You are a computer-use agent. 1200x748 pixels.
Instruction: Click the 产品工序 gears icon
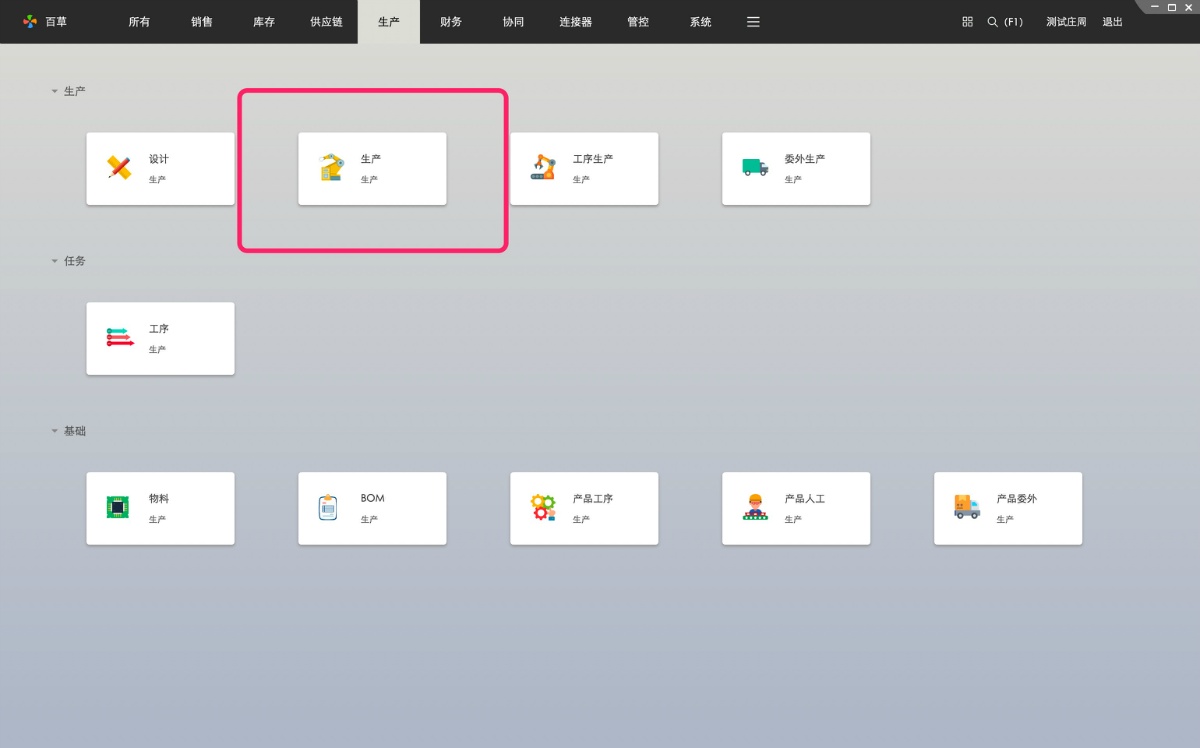(543, 508)
